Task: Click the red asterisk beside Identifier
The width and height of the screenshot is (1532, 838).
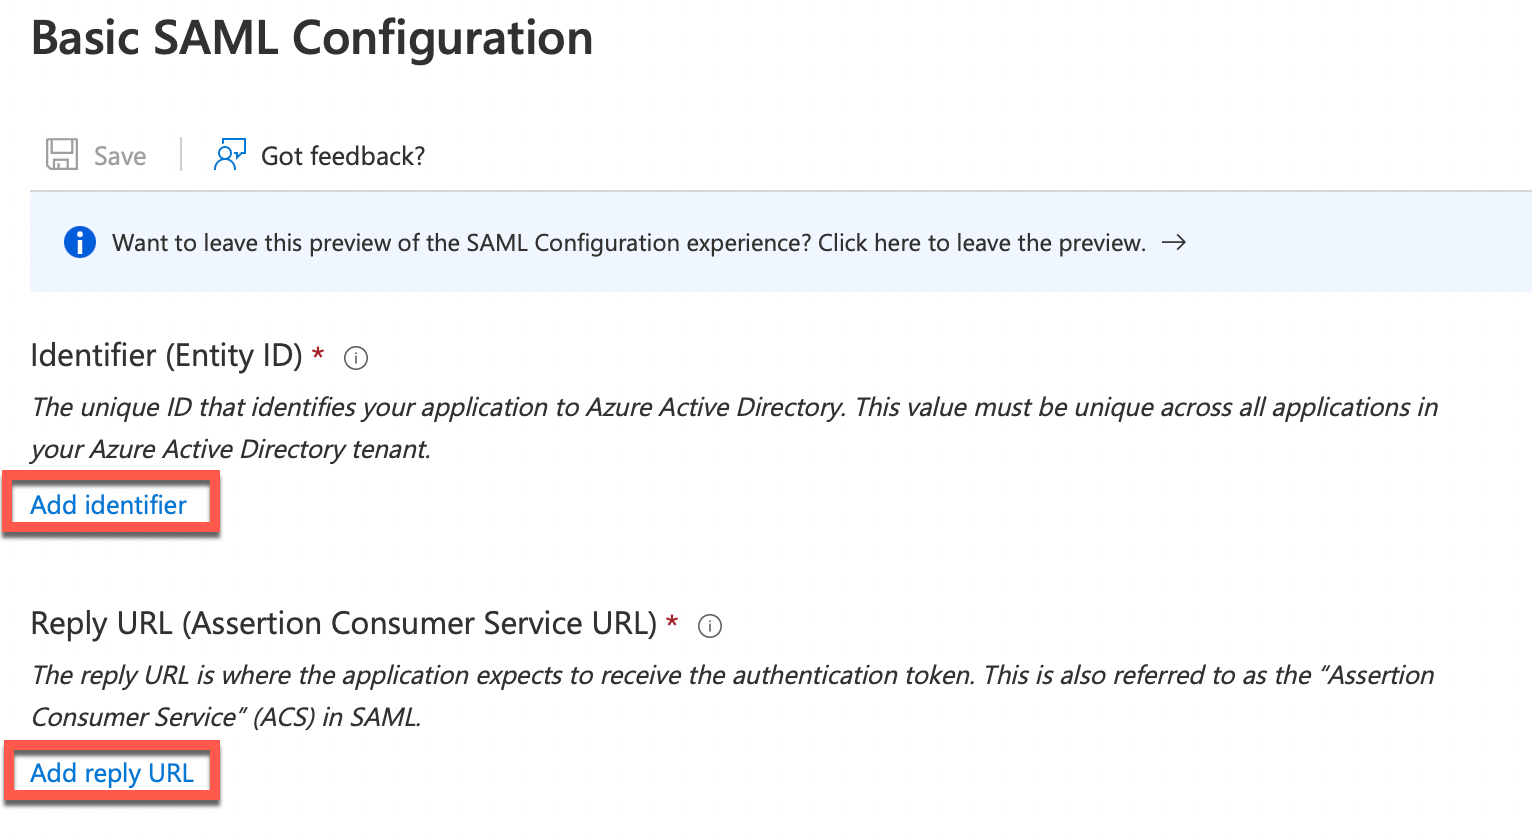Action: pos(318,353)
